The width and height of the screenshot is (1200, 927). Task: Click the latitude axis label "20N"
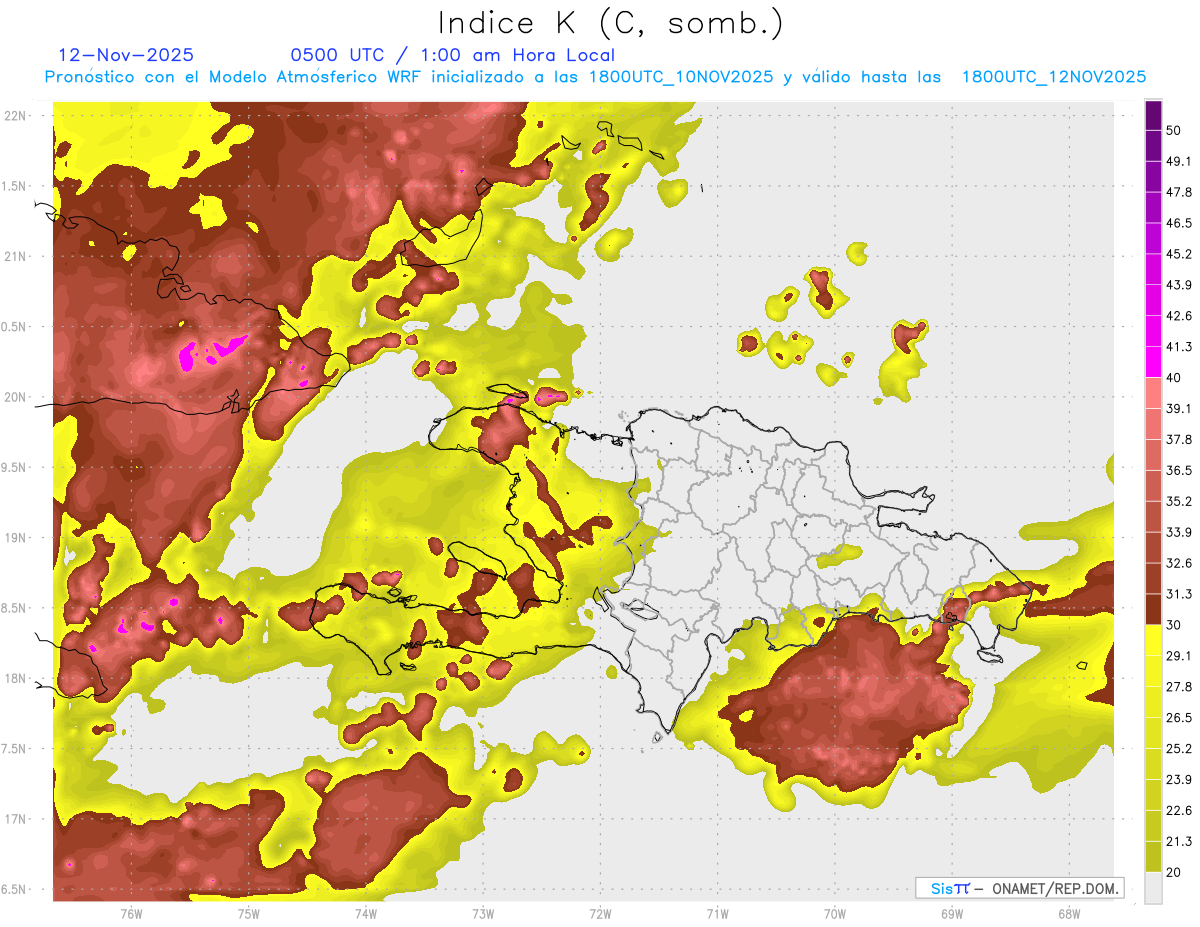click(x=15, y=397)
